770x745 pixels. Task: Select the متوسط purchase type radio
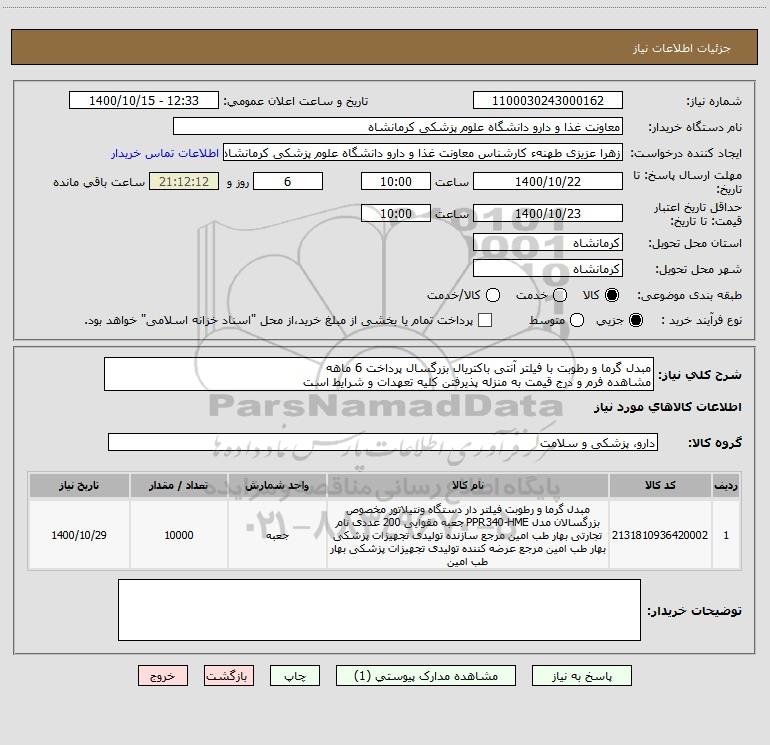click(577, 320)
